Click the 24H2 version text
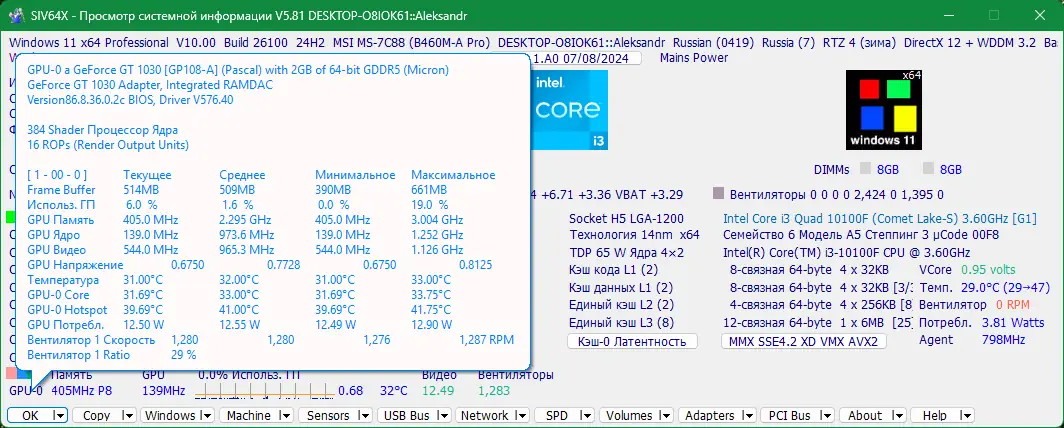The width and height of the screenshot is (1064, 428). click(311, 43)
